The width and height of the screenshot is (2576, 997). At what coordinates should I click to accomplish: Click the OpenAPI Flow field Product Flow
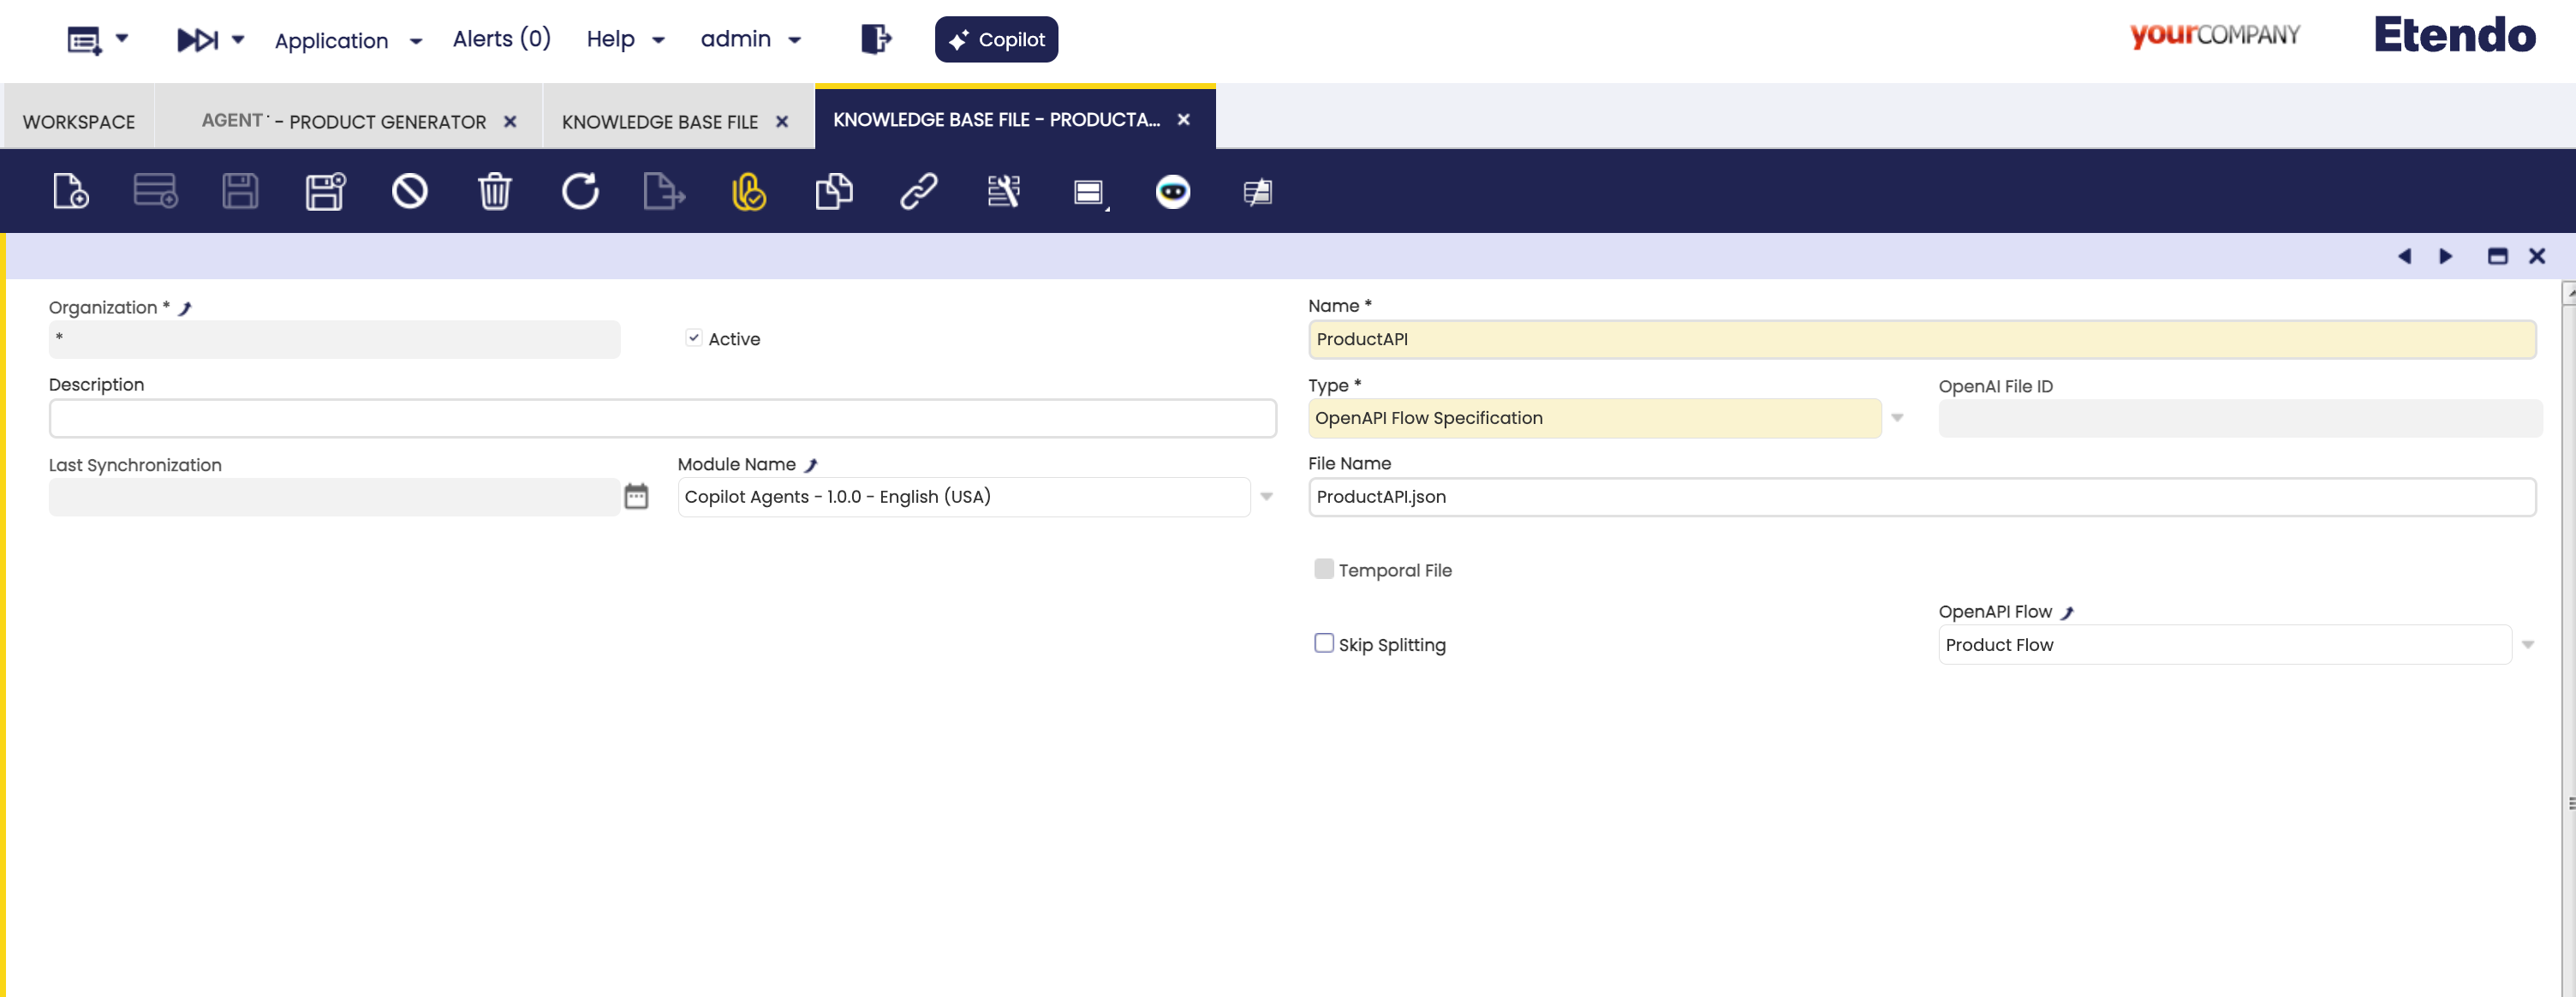[2224, 644]
